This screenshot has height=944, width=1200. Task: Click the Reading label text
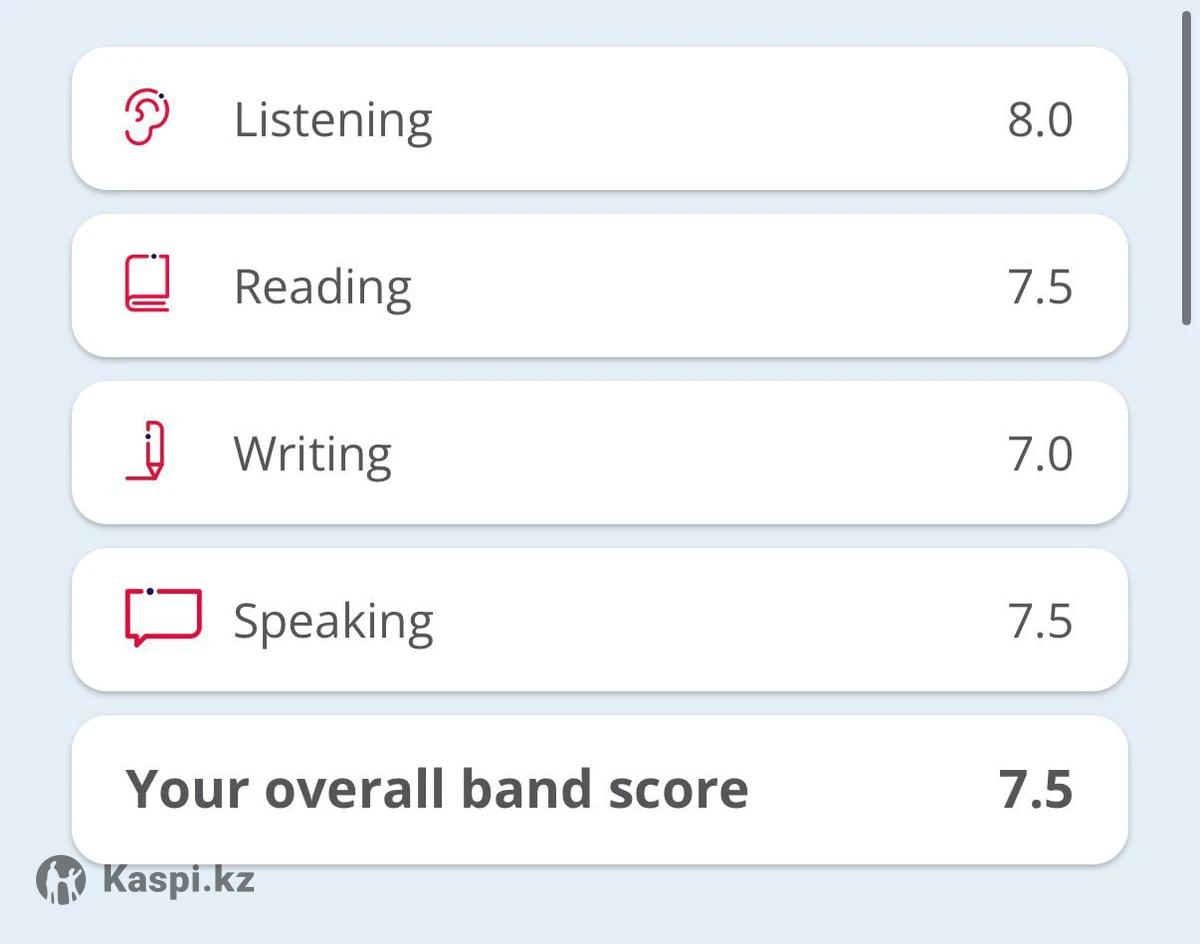pos(322,288)
